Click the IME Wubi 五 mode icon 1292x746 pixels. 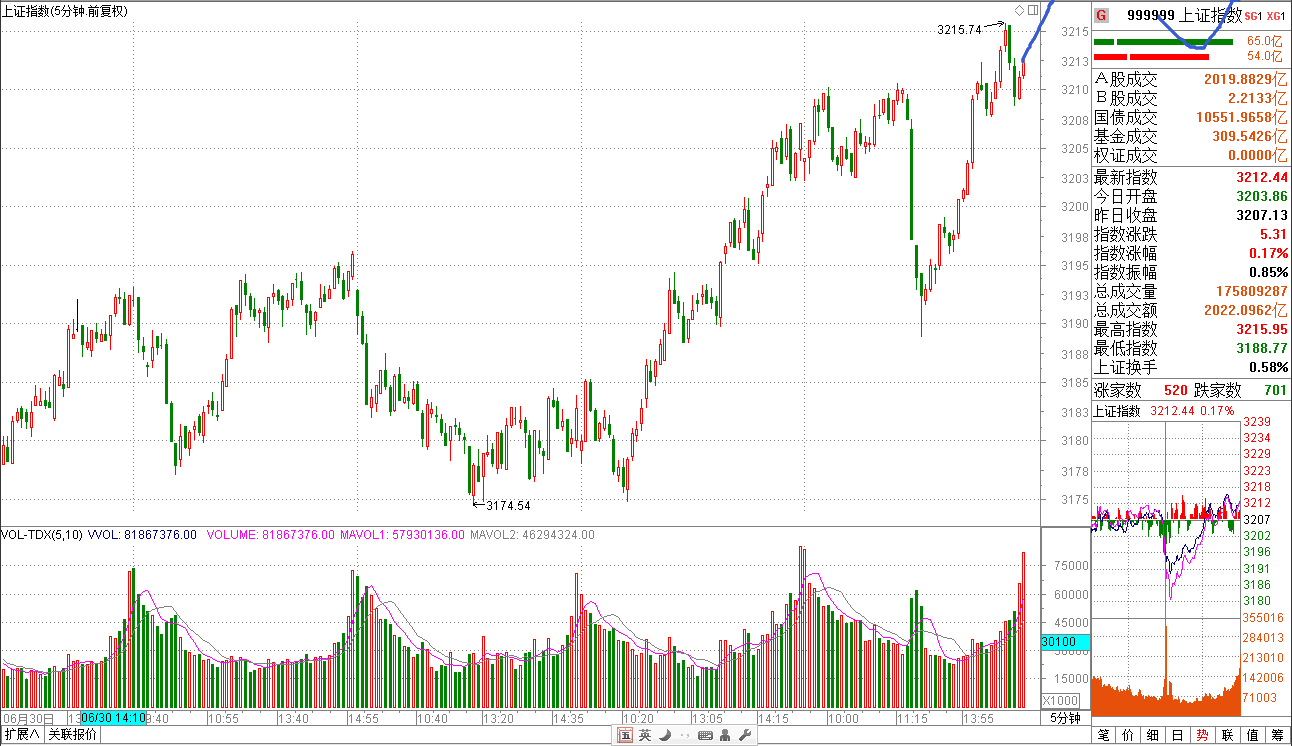[625, 736]
